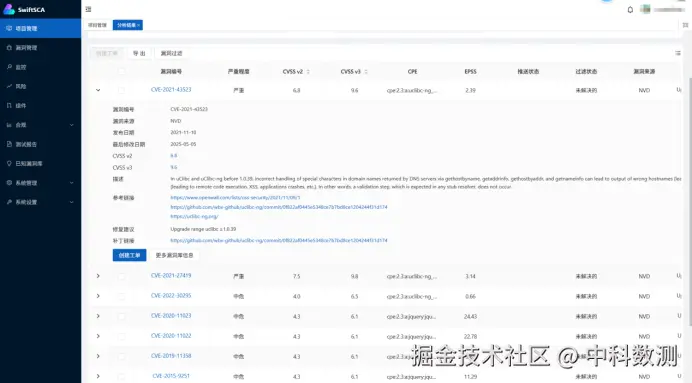Click the EPSS column header

coord(470,71)
